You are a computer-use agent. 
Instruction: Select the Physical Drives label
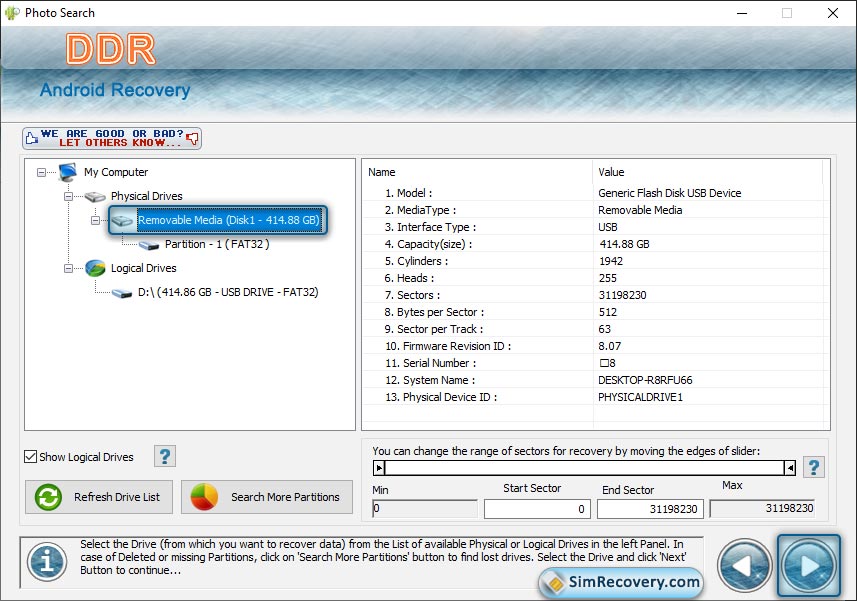pos(146,196)
